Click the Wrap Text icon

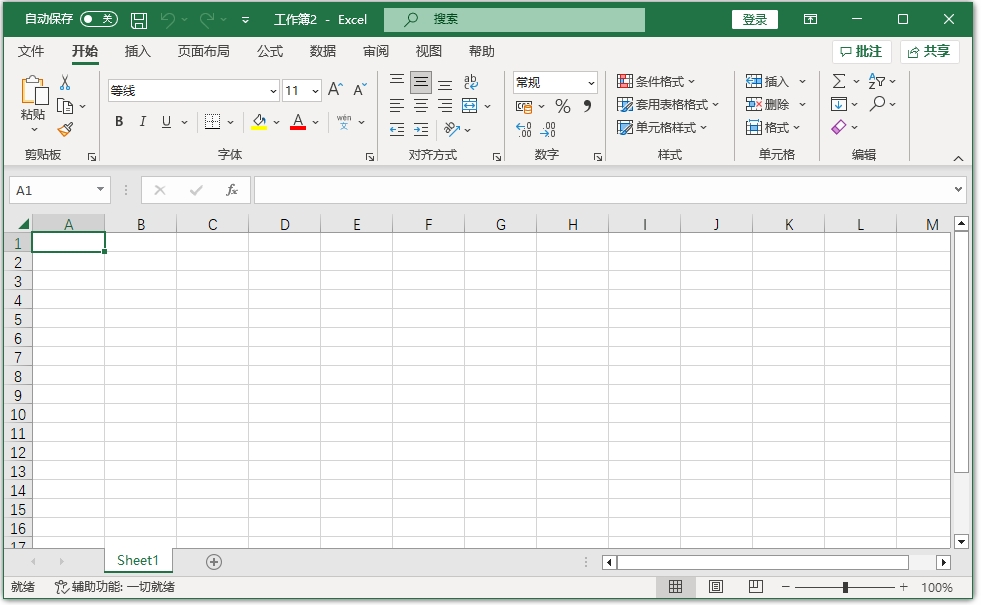point(471,82)
